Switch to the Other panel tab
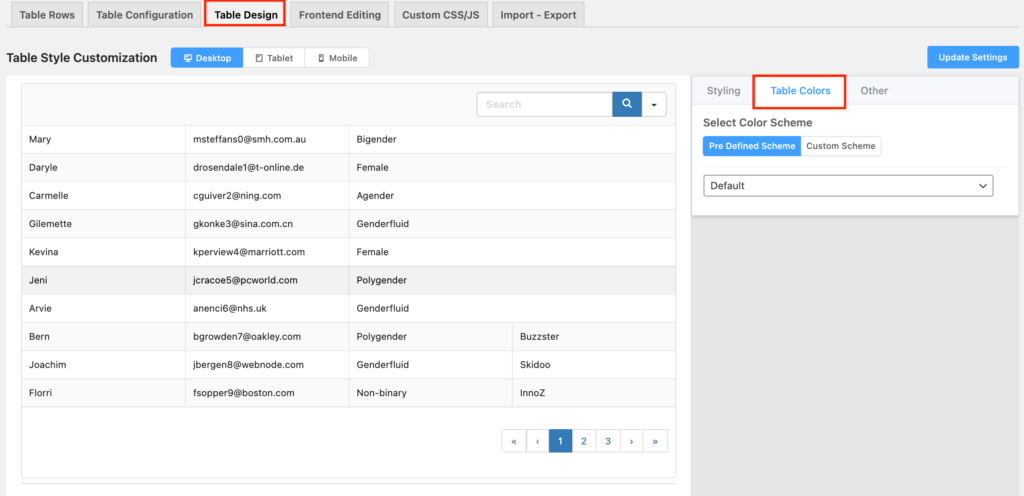 [874, 91]
